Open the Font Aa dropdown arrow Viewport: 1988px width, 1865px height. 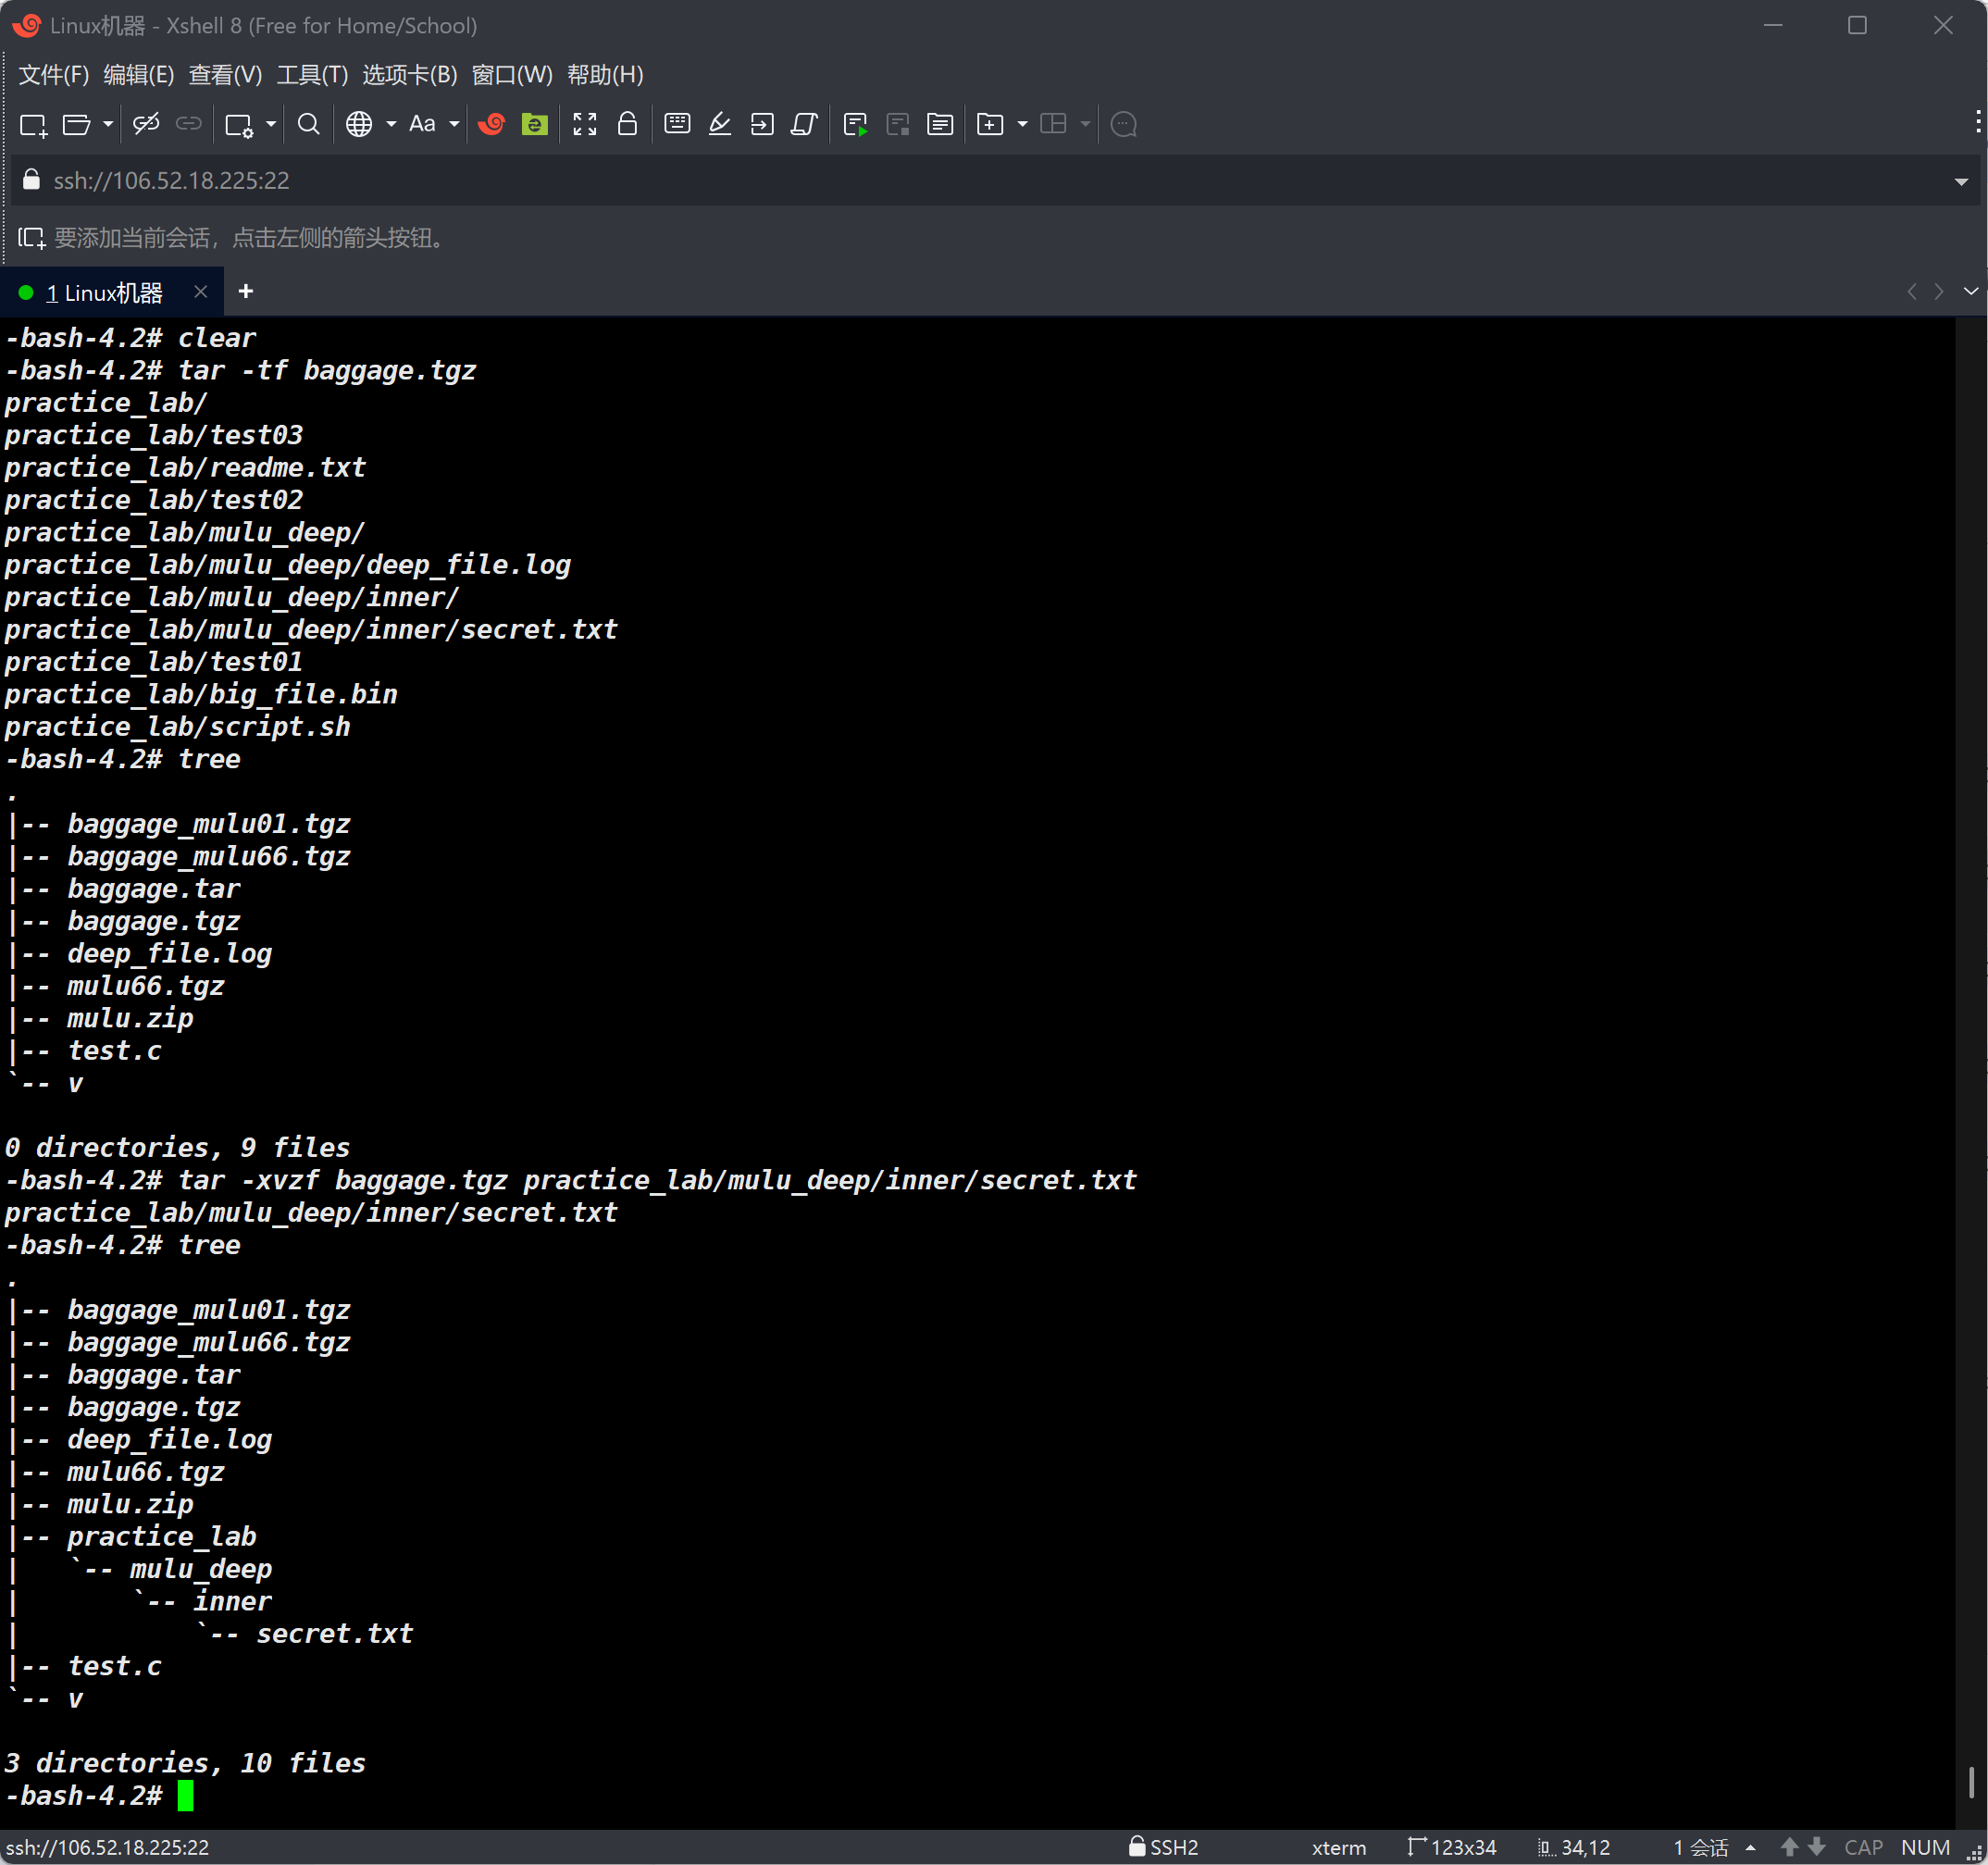454,124
